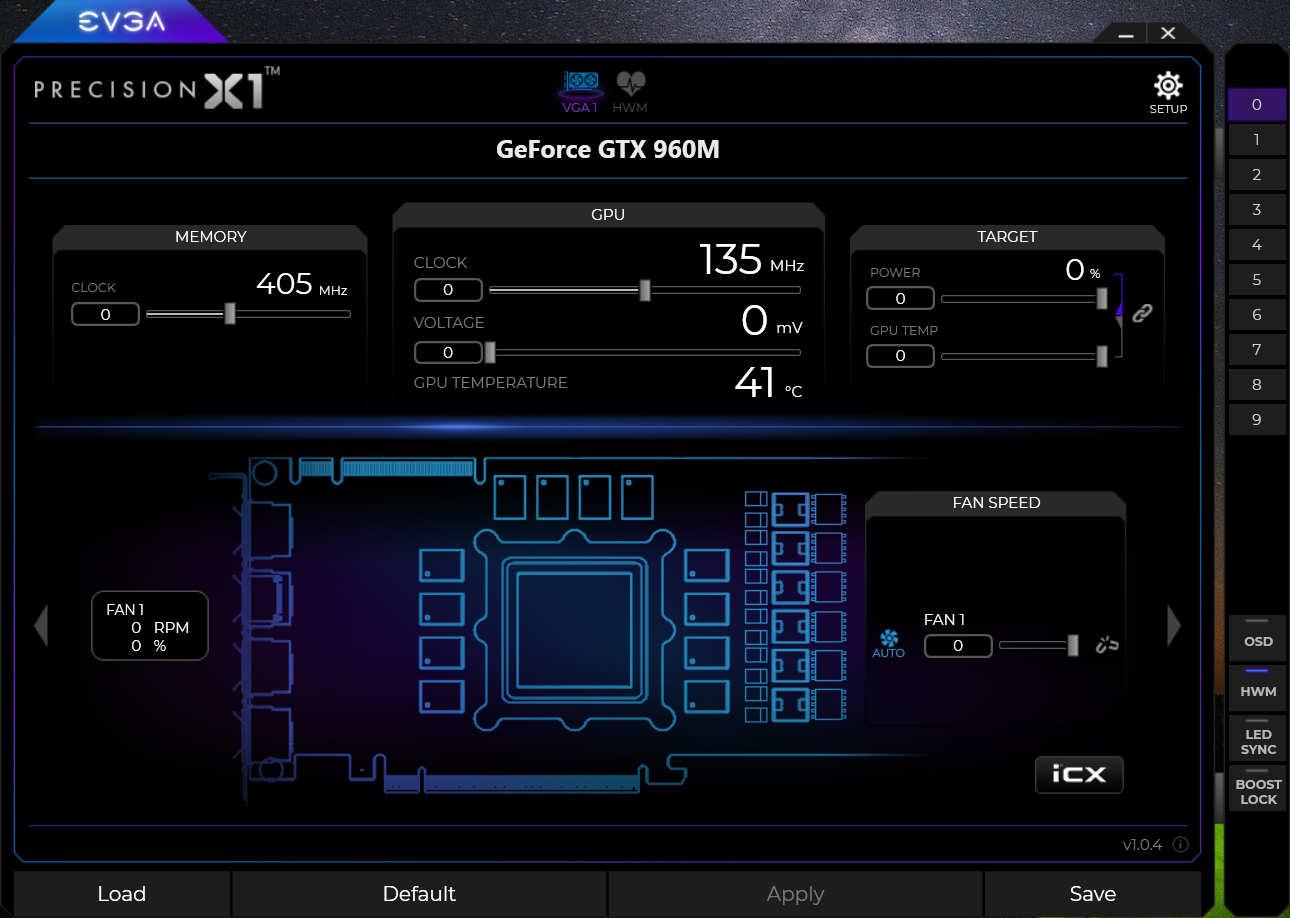Select profile 7
Image resolution: width=1290 pixels, height=918 pixels.
(x=1257, y=349)
